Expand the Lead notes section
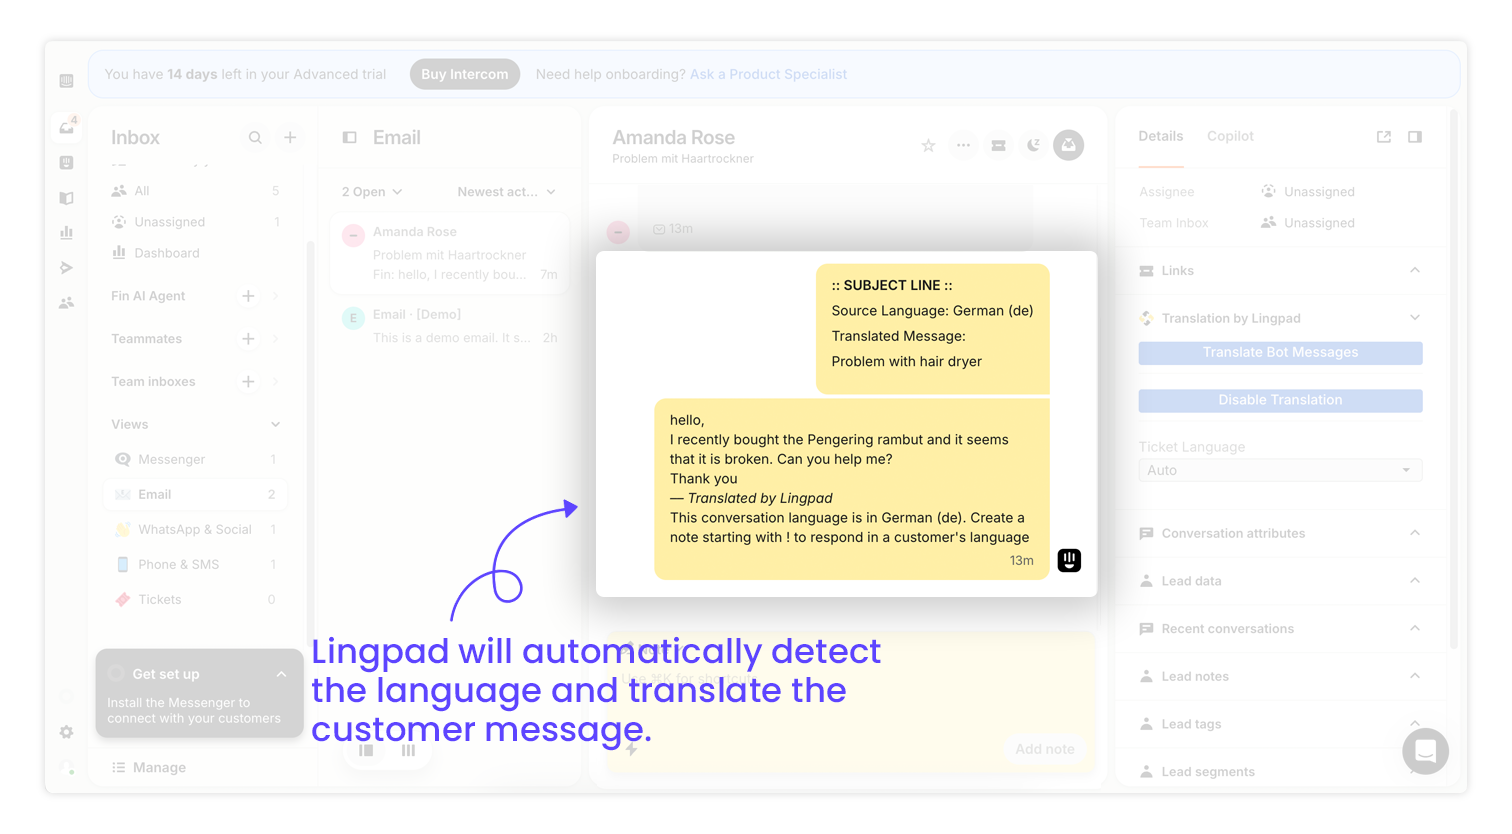 pyautogui.click(x=1415, y=676)
